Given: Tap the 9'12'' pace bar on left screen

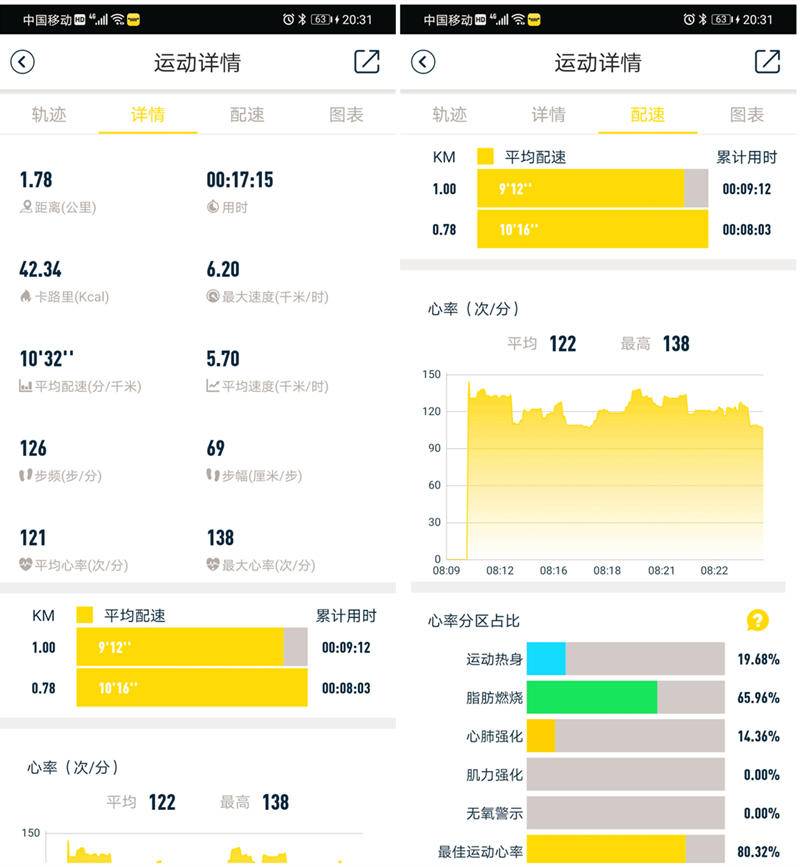Looking at the screenshot, I should tap(180, 647).
